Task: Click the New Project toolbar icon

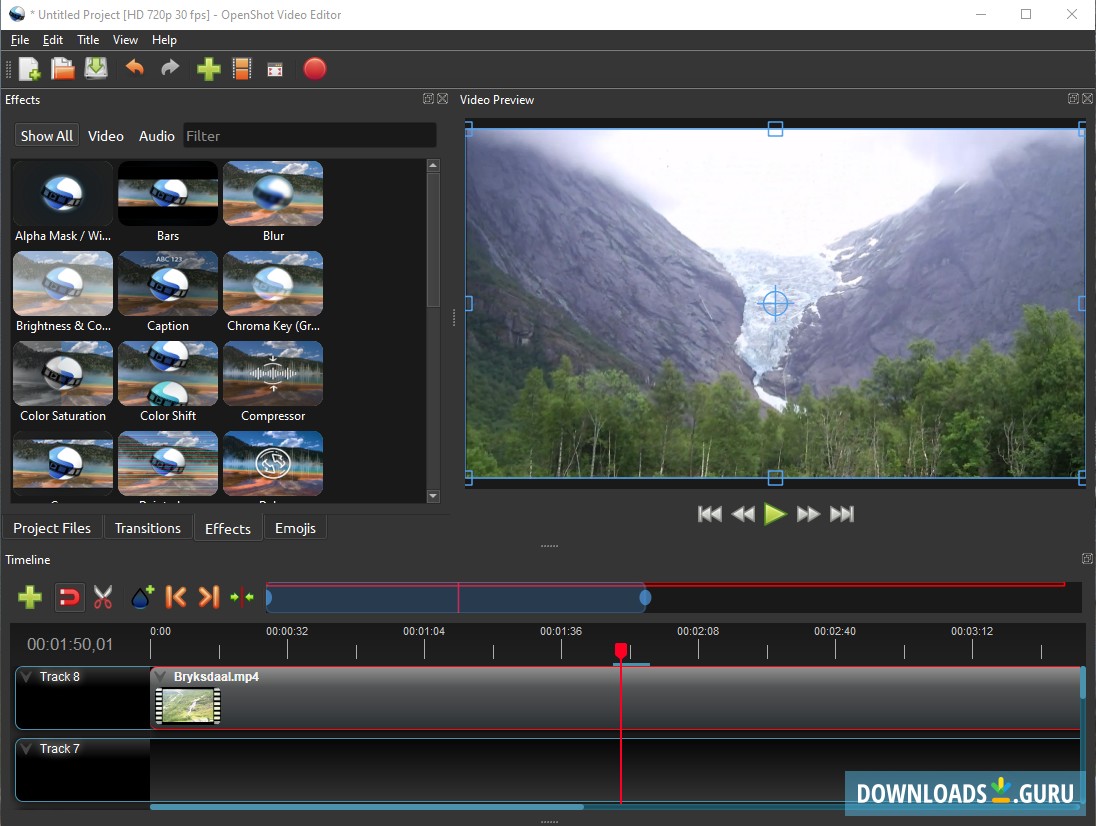Action: click(x=29, y=69)
